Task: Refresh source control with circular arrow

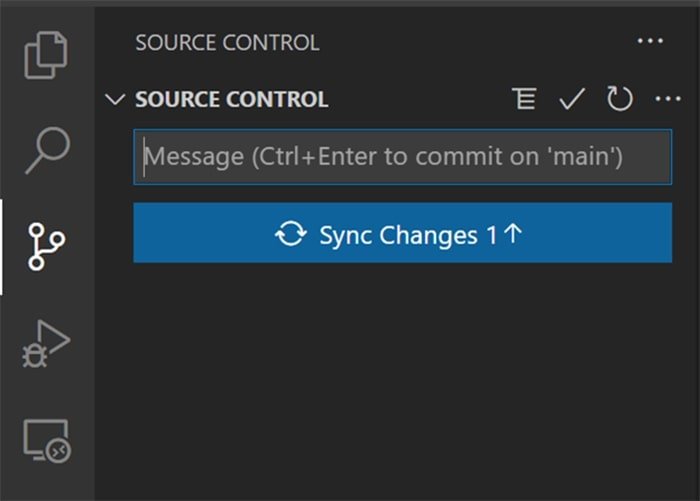Action: click(619, 99)
